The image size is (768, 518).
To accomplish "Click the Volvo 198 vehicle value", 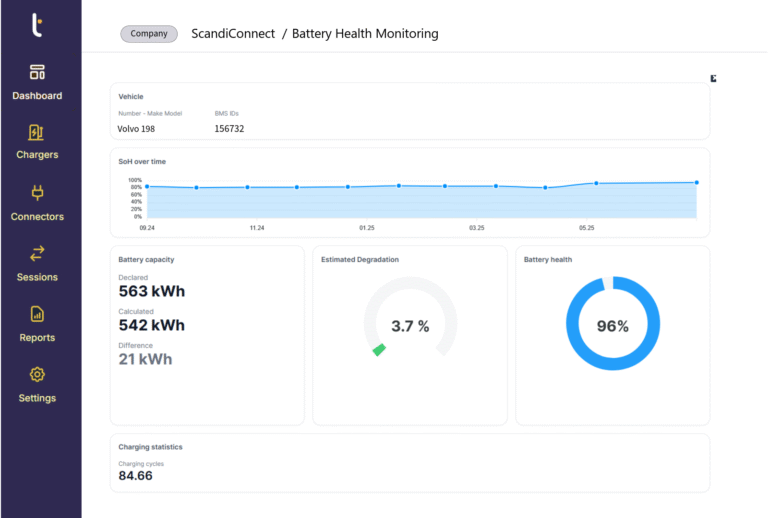I will click(x=137, y=129).
